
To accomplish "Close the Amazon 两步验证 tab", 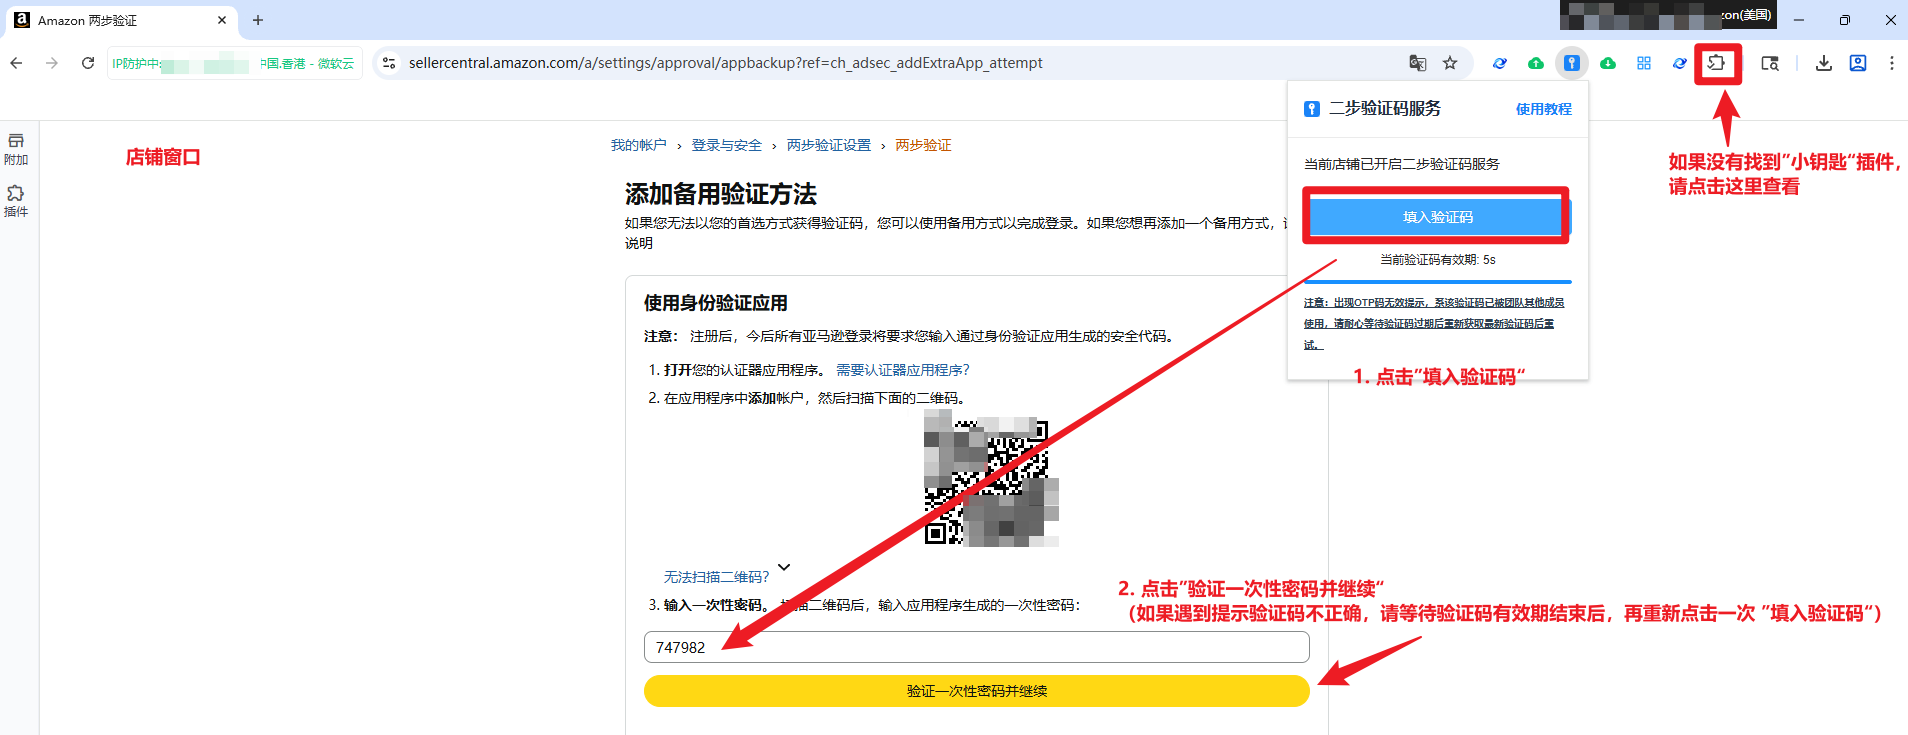I will coord(222,20).
